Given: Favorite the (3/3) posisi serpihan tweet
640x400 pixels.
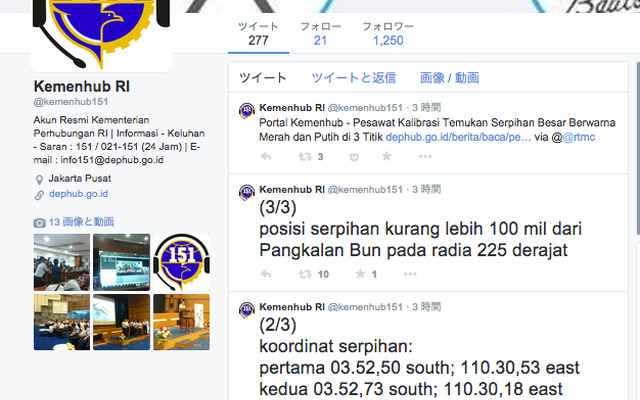Looking at the screenshot, I should tap(360, 273).
